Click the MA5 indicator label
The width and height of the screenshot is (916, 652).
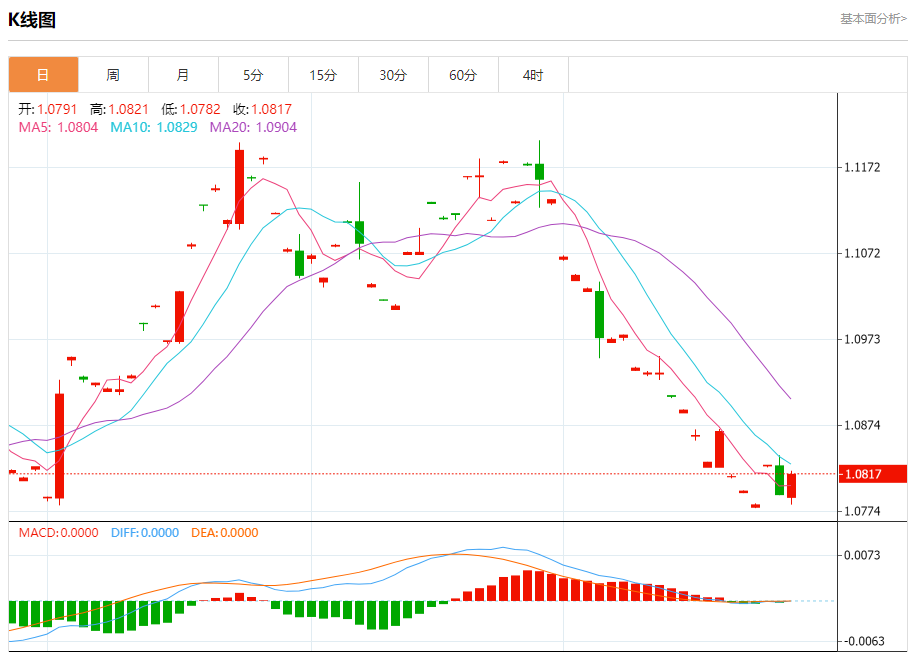tap(58, 127)
